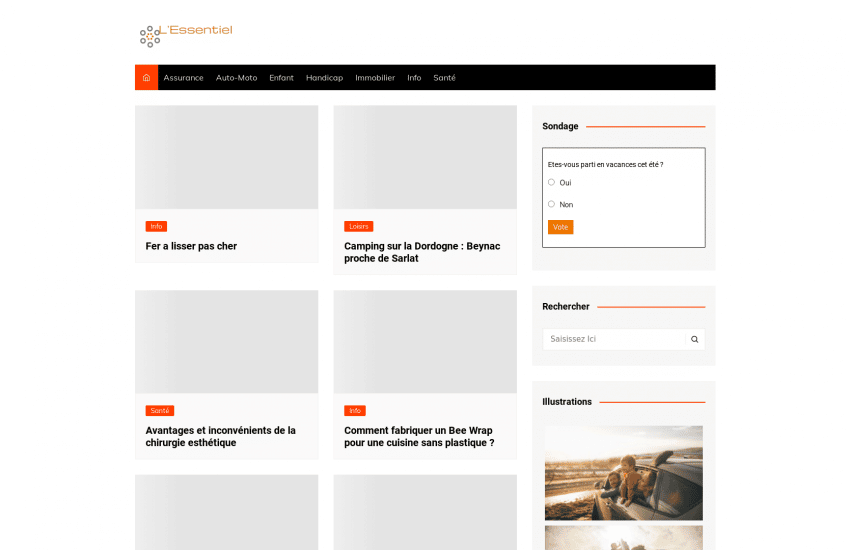Read the chirurgie esthétique article

tap(220, 436)
